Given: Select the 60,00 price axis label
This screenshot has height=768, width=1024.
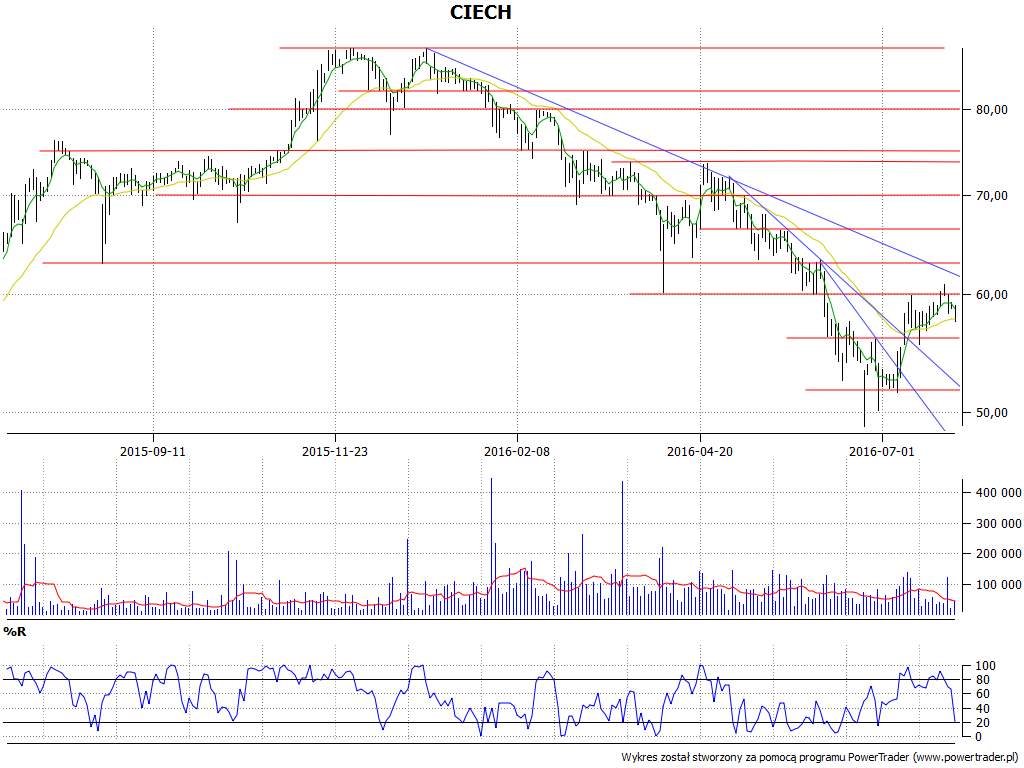Looking at the screenshot, I should (x=991, y=295).
